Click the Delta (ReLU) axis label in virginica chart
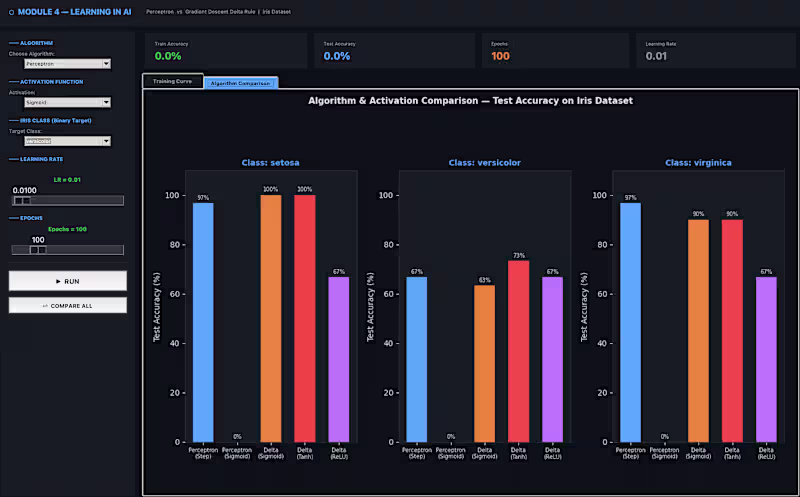 click(x=766, y=454)
